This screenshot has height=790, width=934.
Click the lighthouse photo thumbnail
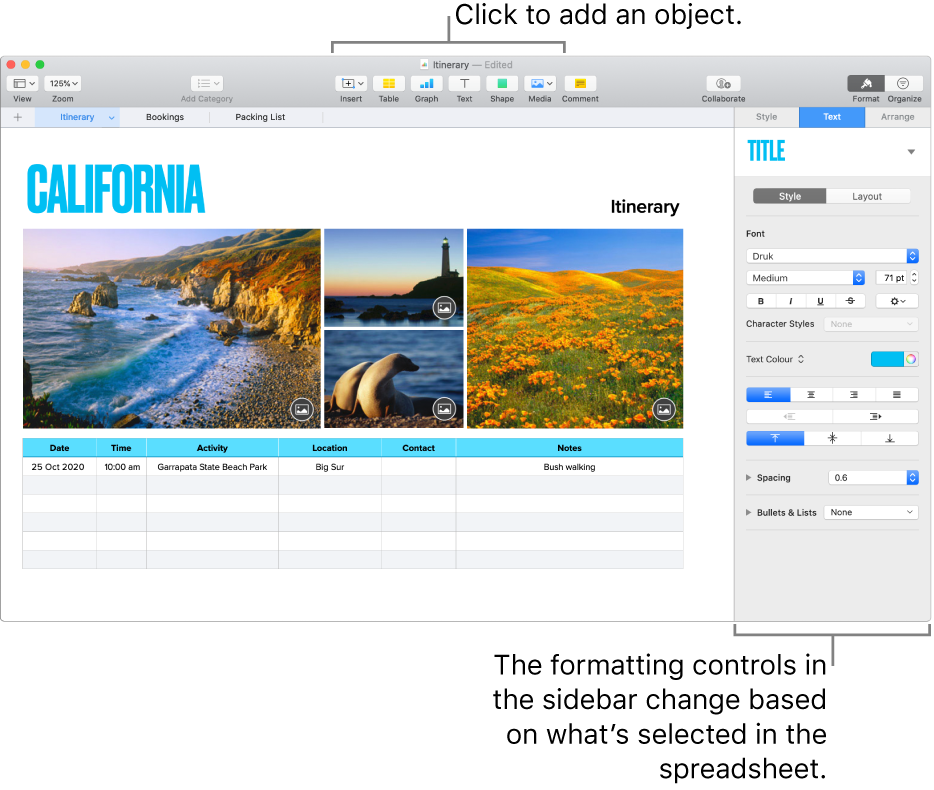pos(393,276)
